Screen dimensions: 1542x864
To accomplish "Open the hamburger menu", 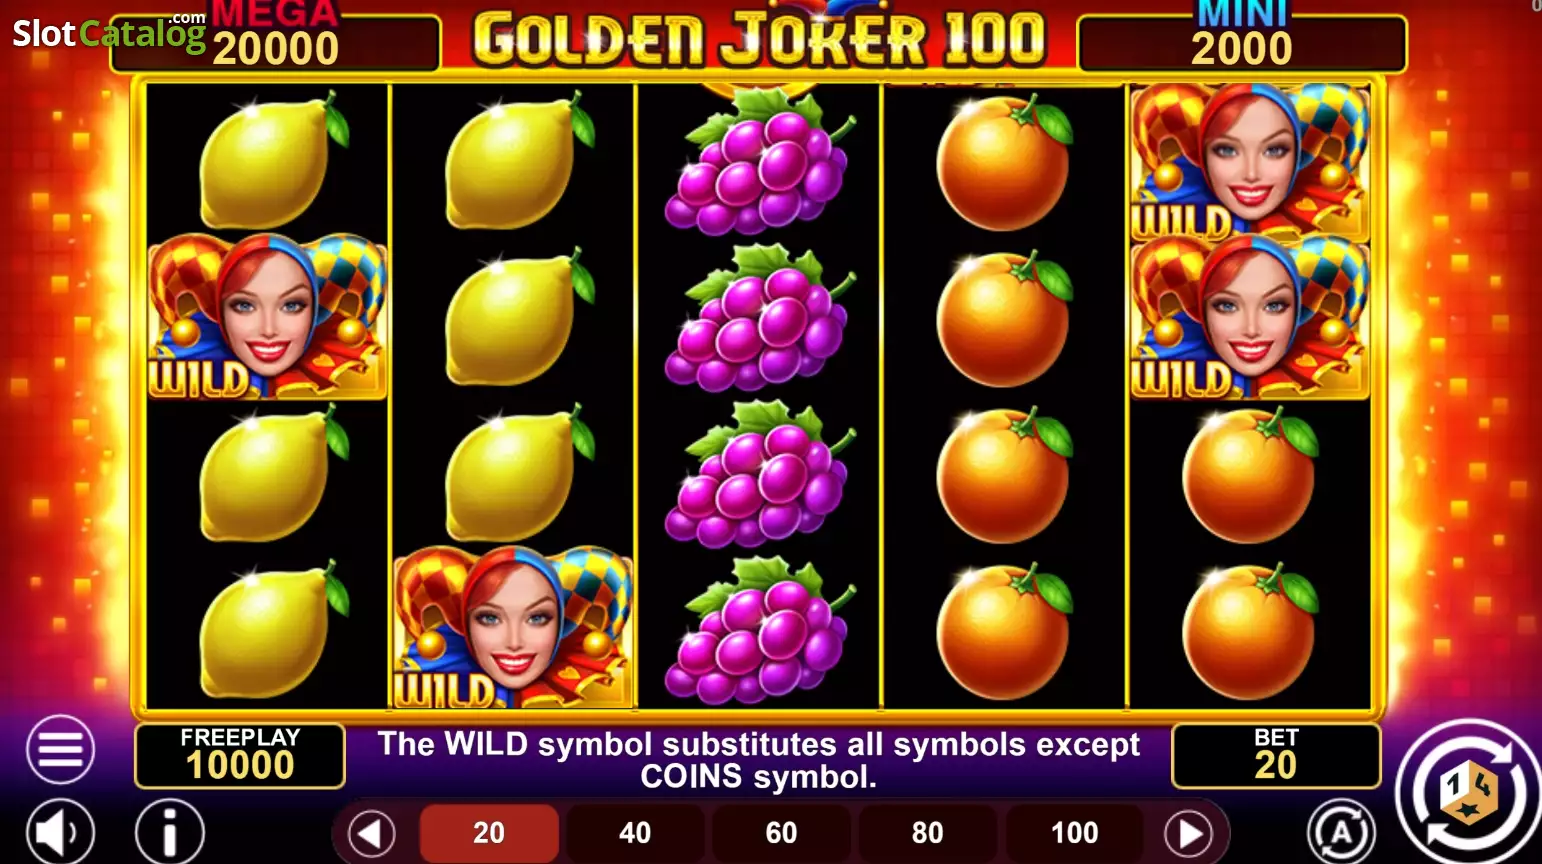I will [60, 749].
